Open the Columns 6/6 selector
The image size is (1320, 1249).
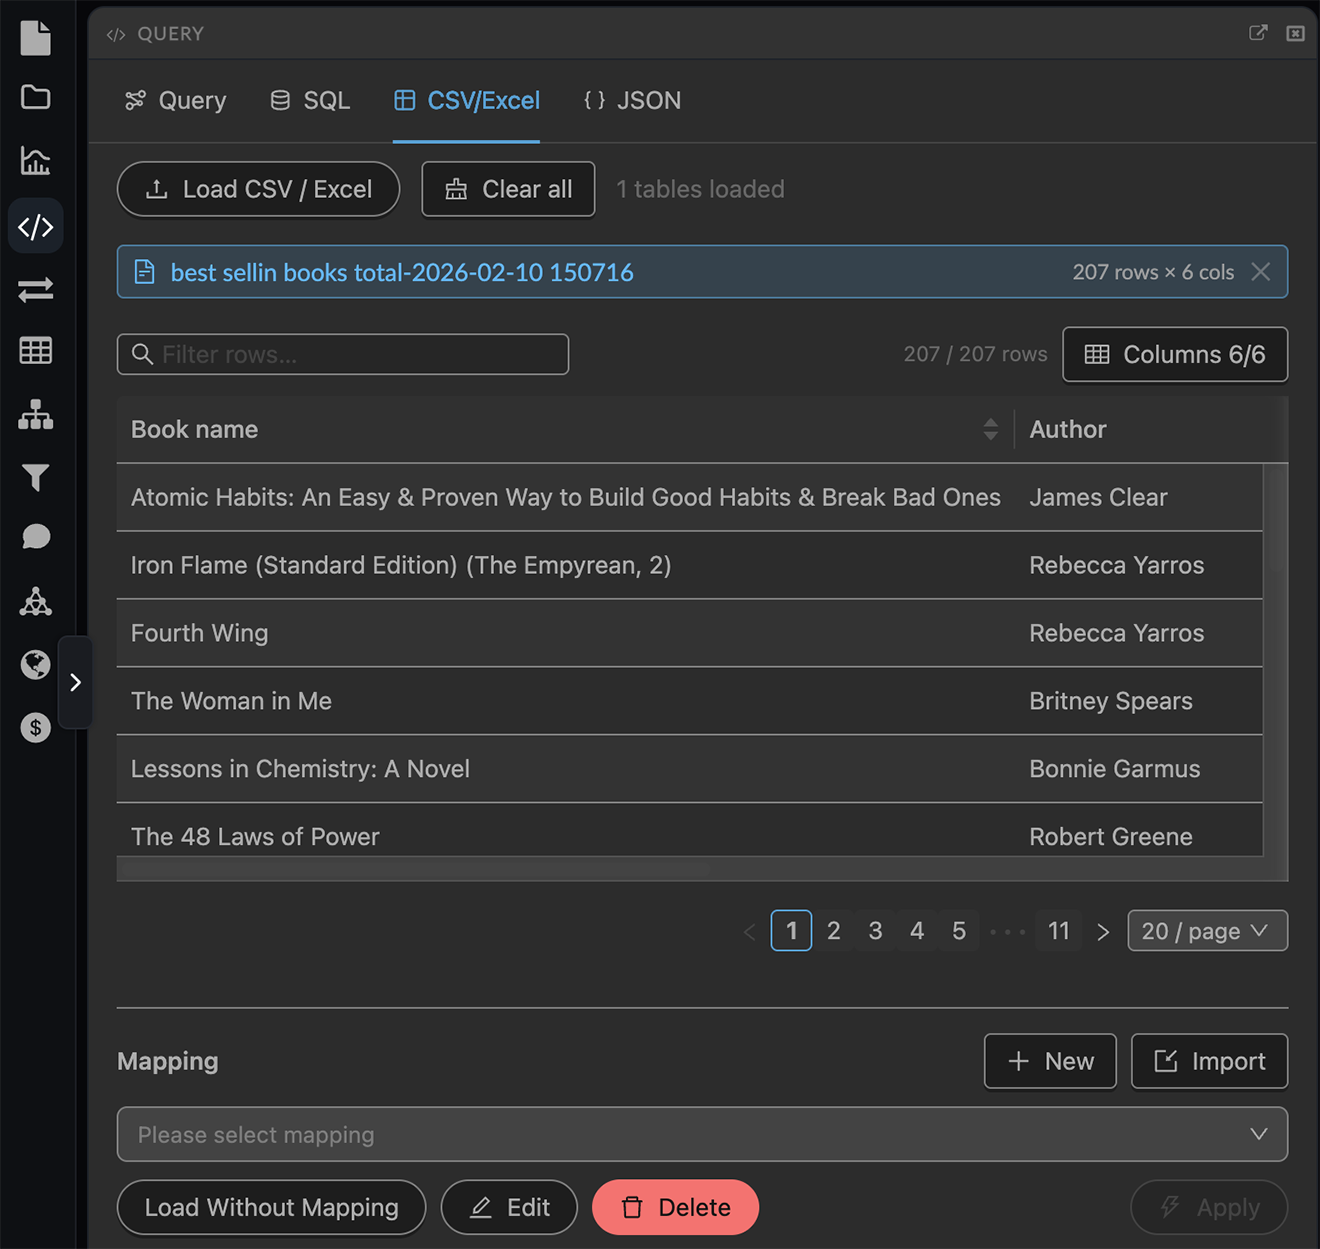1175,354
